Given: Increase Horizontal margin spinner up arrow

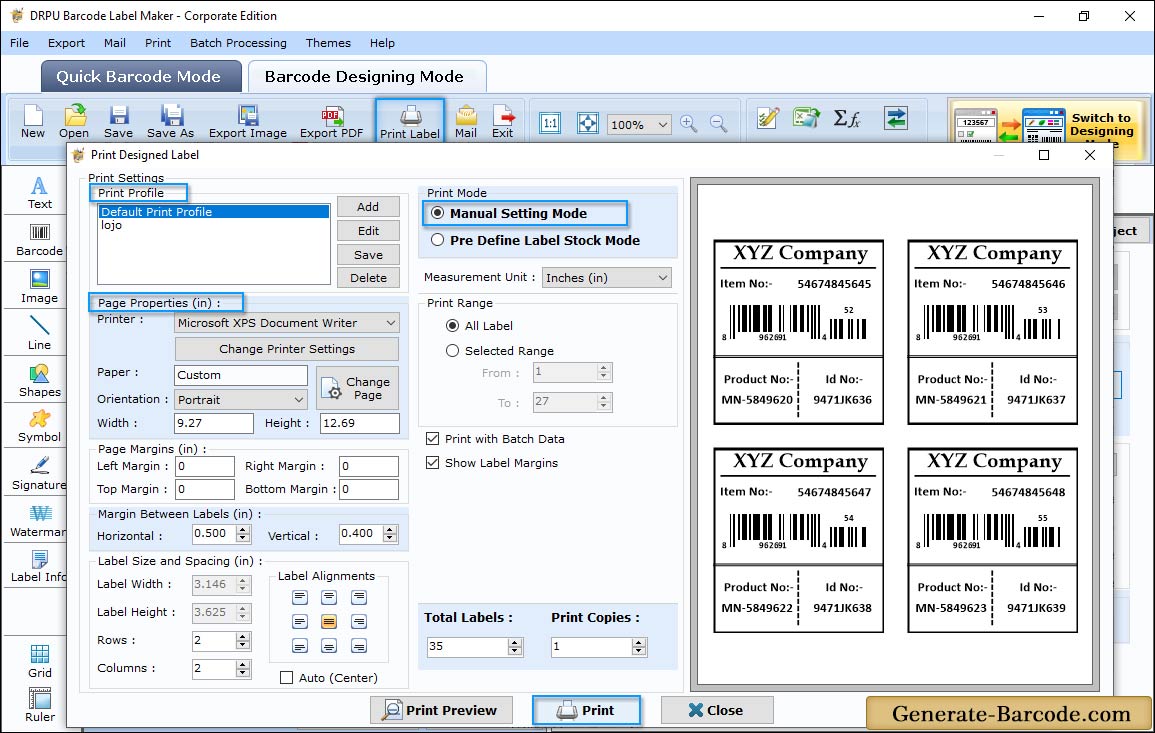Looking at the screenshot, I should (x=243, y=529).
